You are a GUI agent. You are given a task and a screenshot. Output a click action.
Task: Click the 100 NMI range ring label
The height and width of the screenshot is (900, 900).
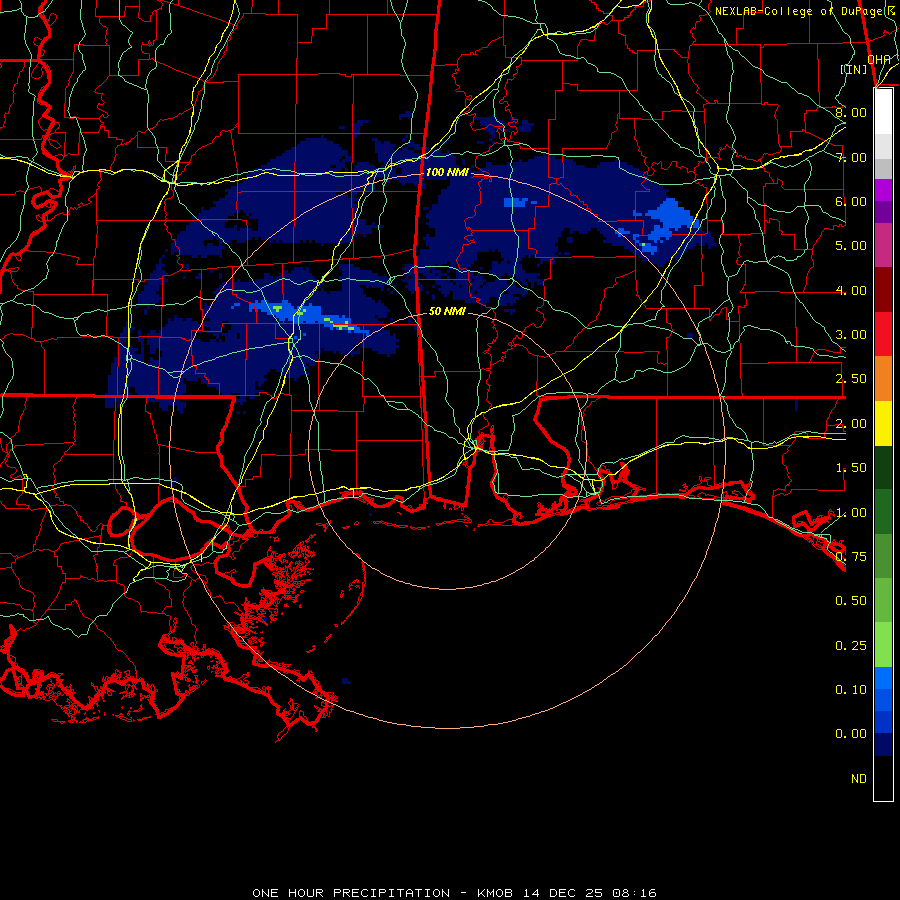pos(447,172)
